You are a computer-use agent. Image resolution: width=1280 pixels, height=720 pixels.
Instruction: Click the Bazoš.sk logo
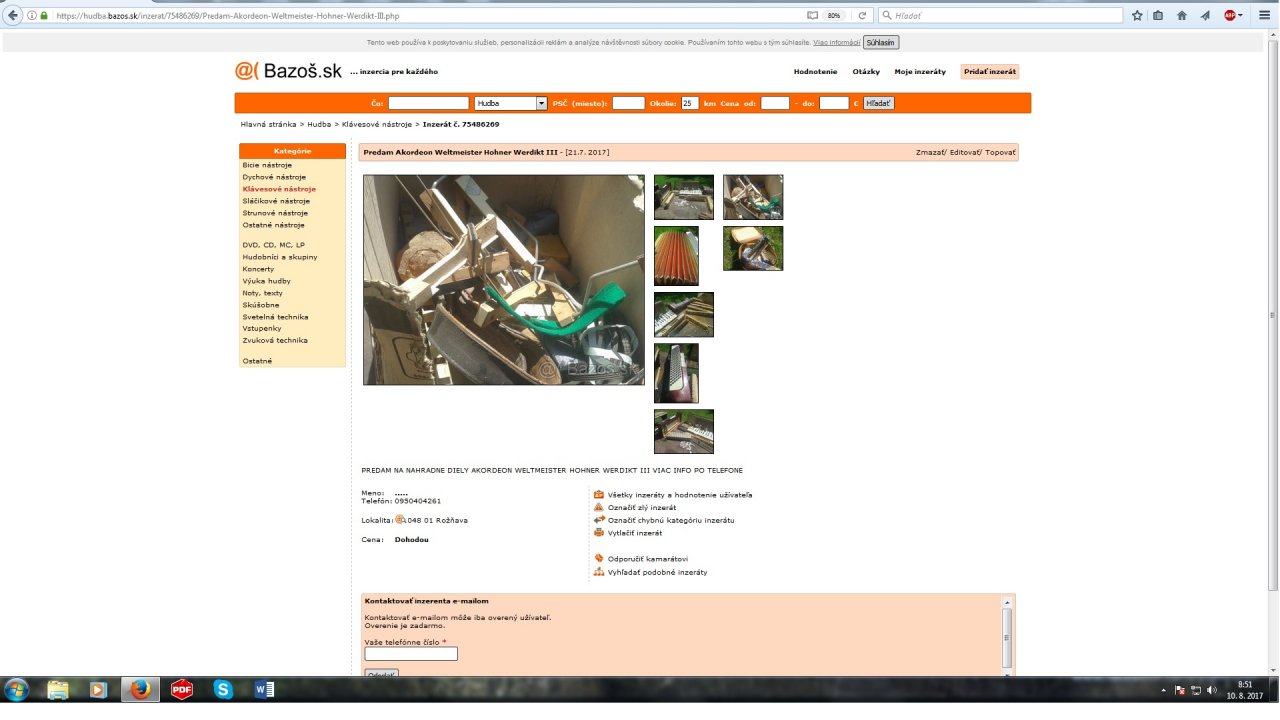click(x=288, y=70)
